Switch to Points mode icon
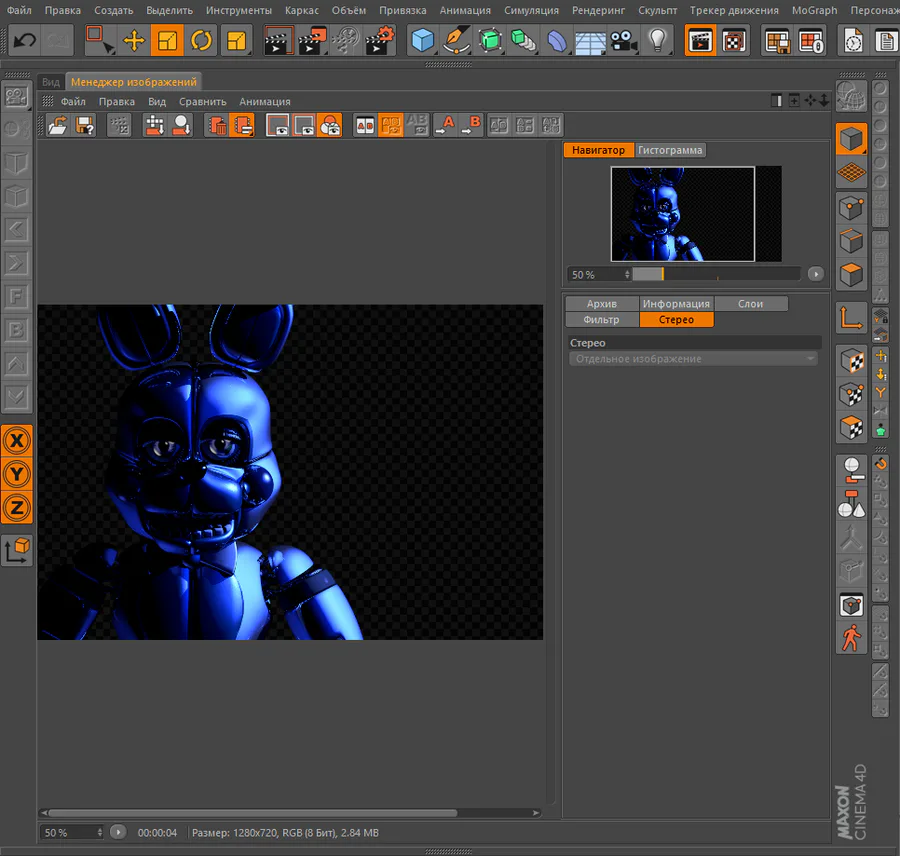Viewport: 900px width, 856px height. point(851,207)
